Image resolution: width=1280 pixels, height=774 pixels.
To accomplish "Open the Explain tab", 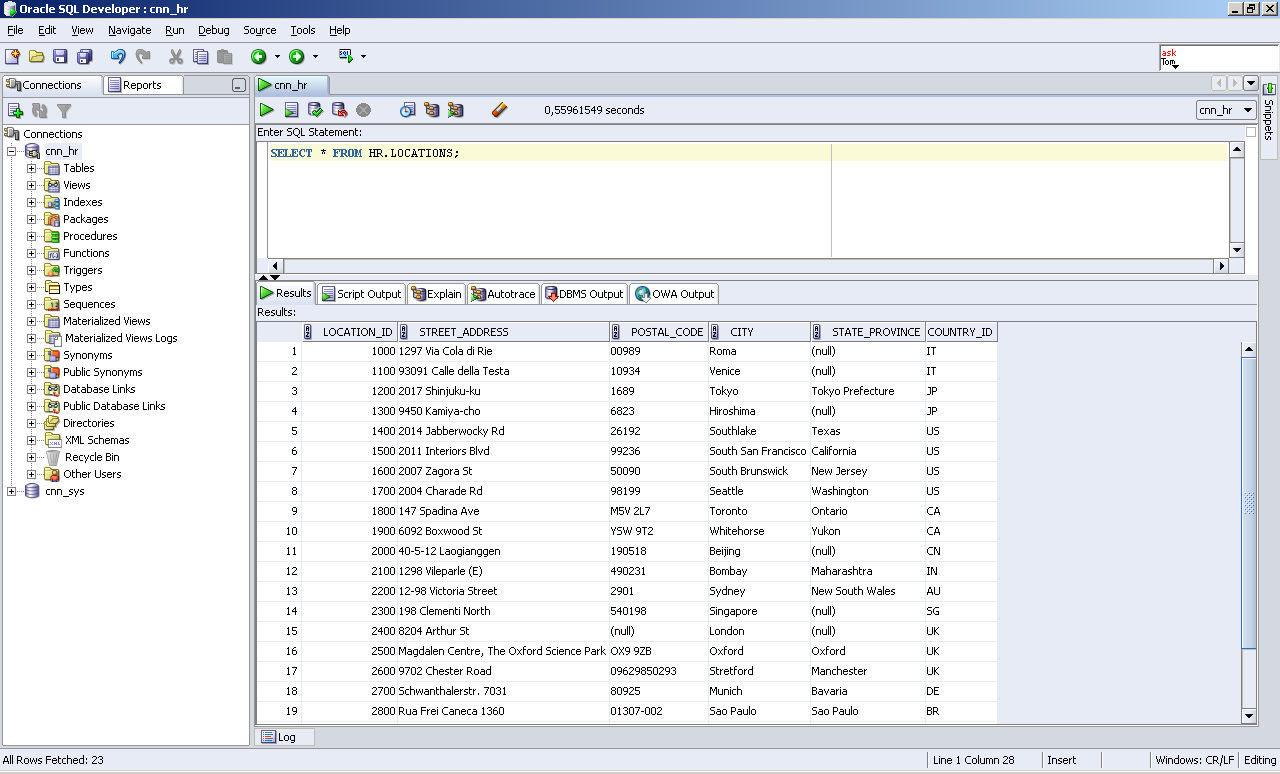I will (x=436, y=294).
